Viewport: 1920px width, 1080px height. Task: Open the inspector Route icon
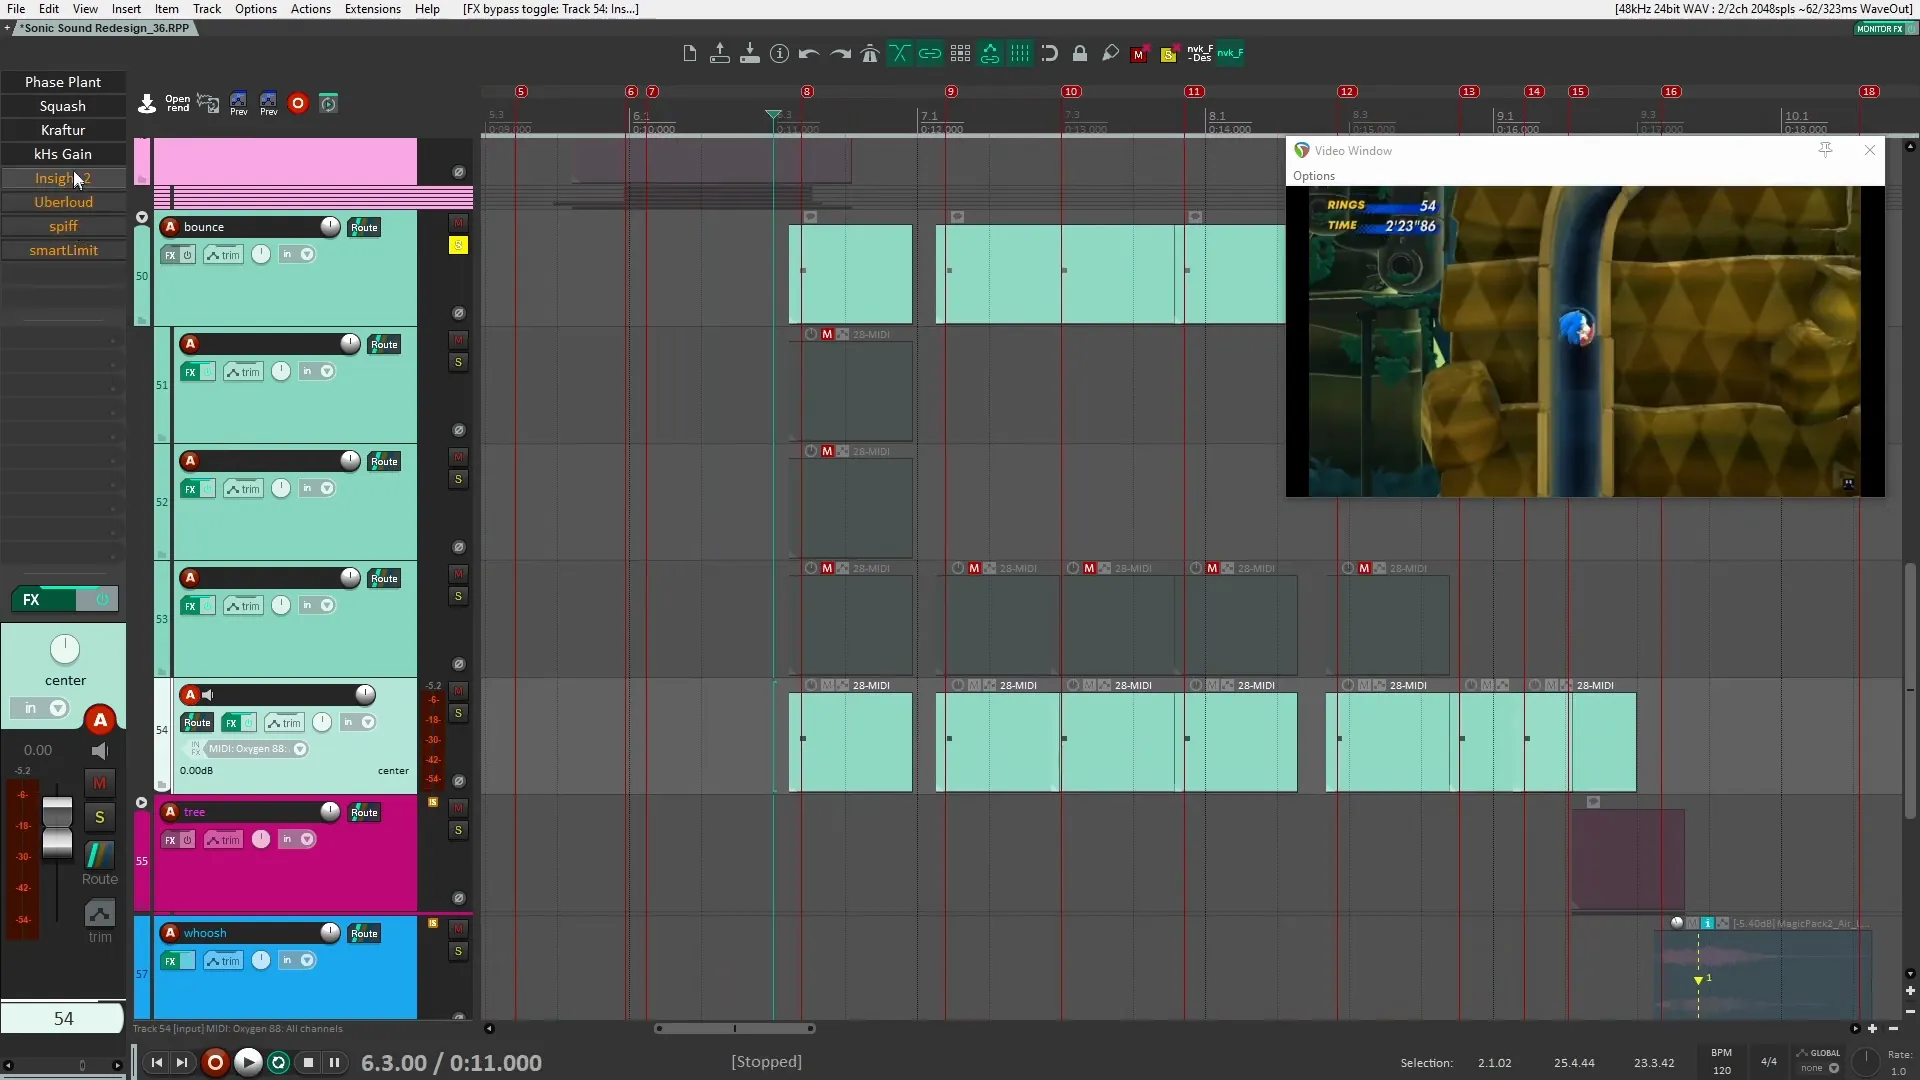coord(99,856)
